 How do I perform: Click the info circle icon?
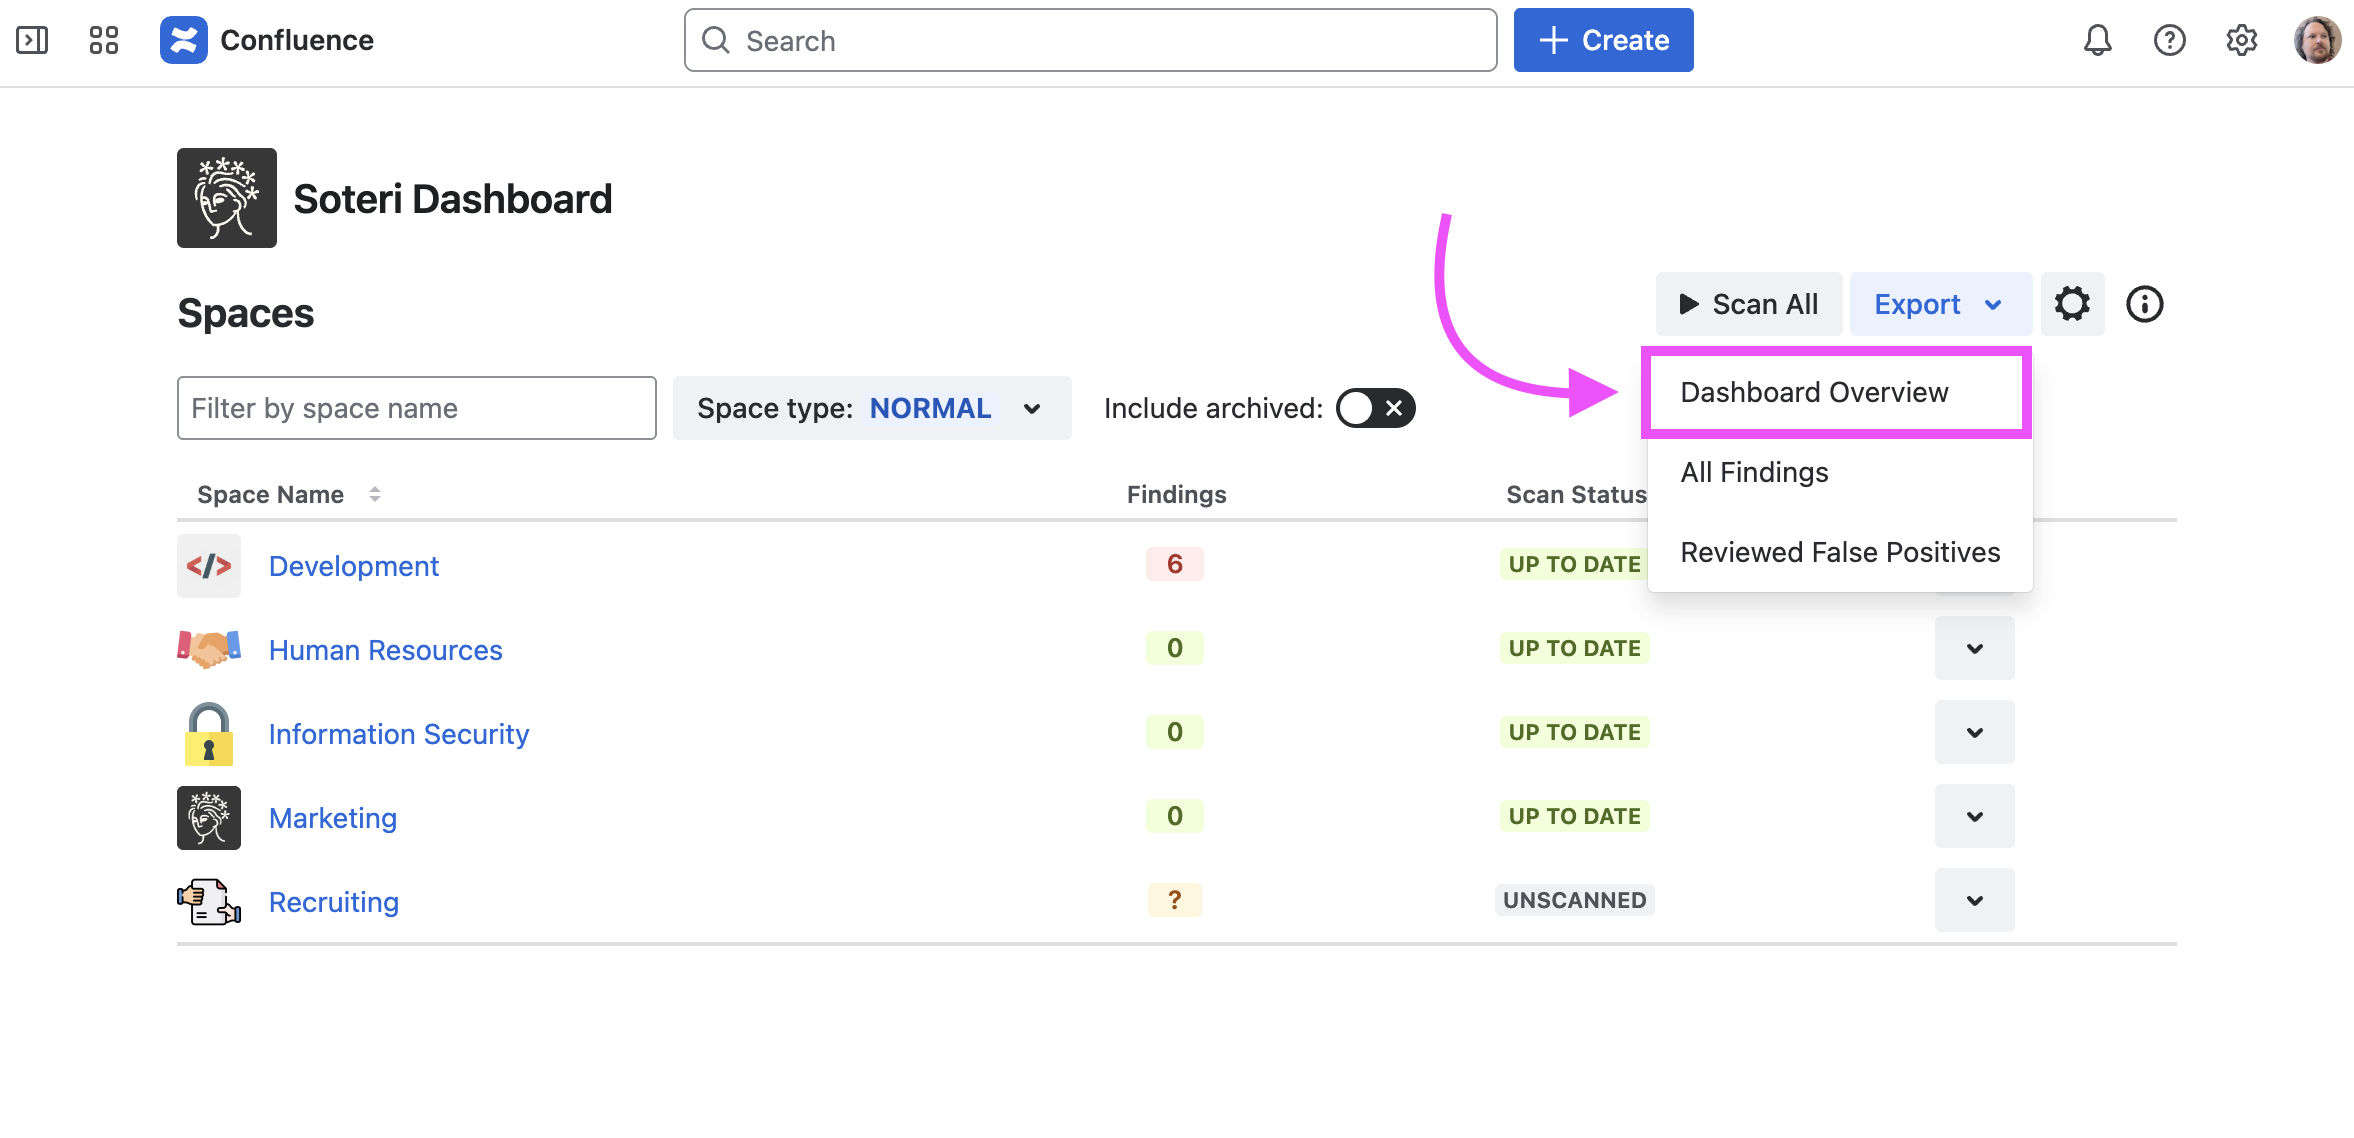click(2144, 304)
